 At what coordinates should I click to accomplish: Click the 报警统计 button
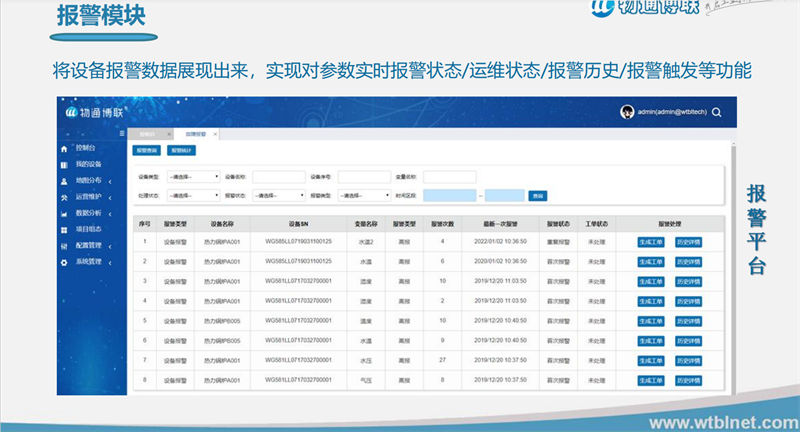182,150
